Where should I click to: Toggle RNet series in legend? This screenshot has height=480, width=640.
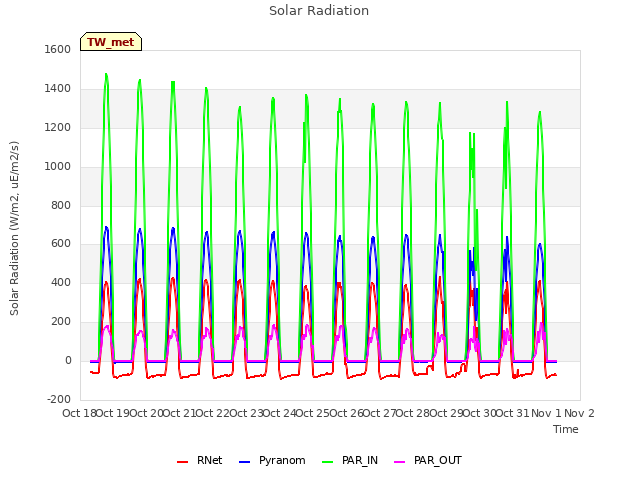pos(200,460)
